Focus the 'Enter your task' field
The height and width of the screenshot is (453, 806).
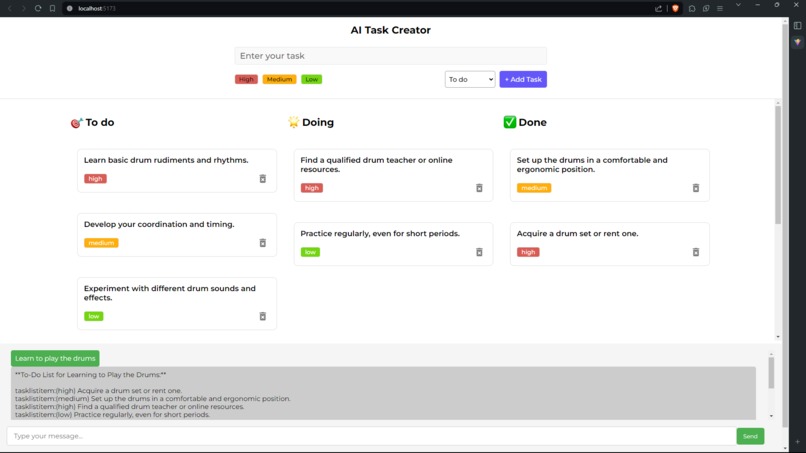point(391,56)
